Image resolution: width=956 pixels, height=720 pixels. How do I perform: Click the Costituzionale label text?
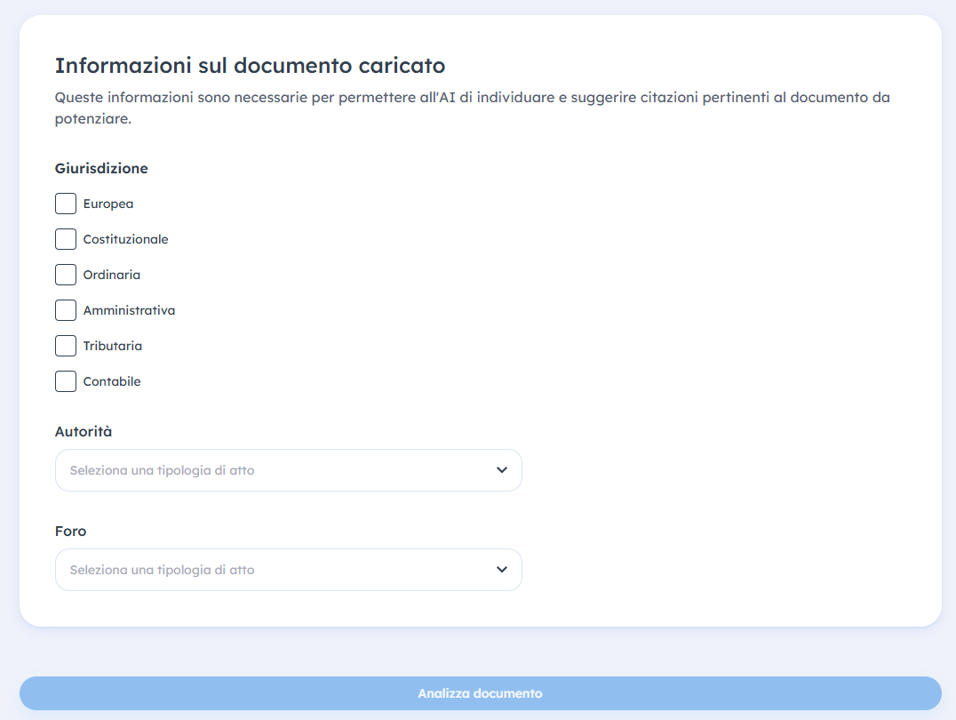[x=126, y=239]
